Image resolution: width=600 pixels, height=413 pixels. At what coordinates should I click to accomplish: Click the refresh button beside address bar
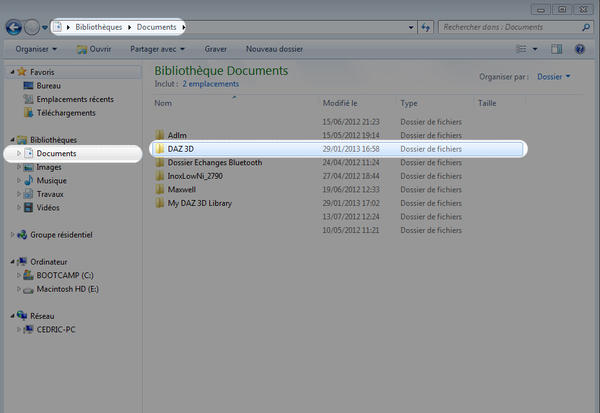426,28
